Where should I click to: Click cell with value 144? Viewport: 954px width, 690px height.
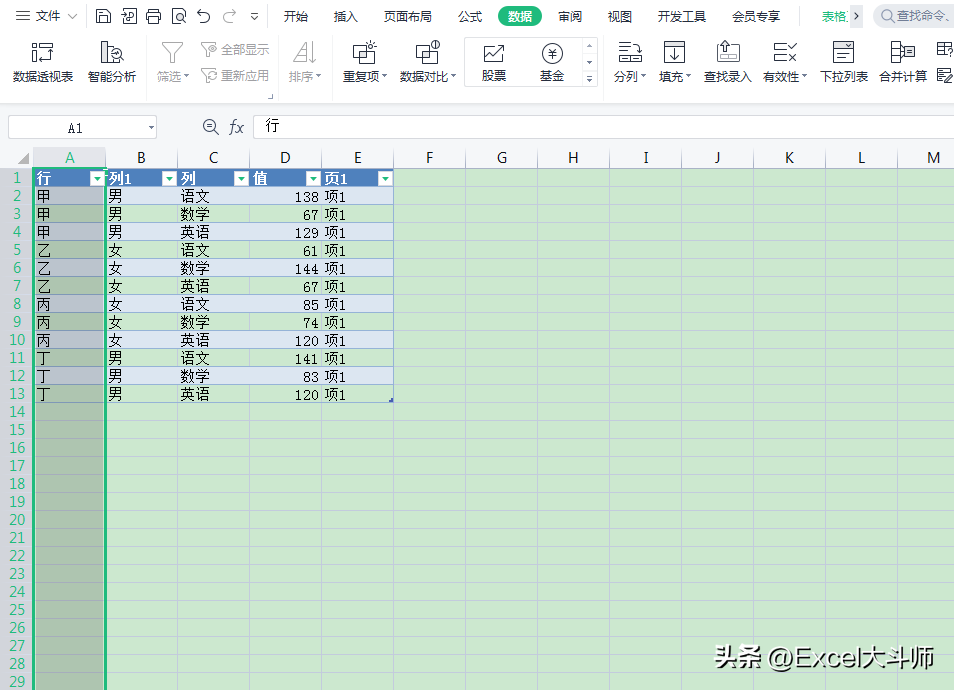pyautogui.click(x=285, y=268)
